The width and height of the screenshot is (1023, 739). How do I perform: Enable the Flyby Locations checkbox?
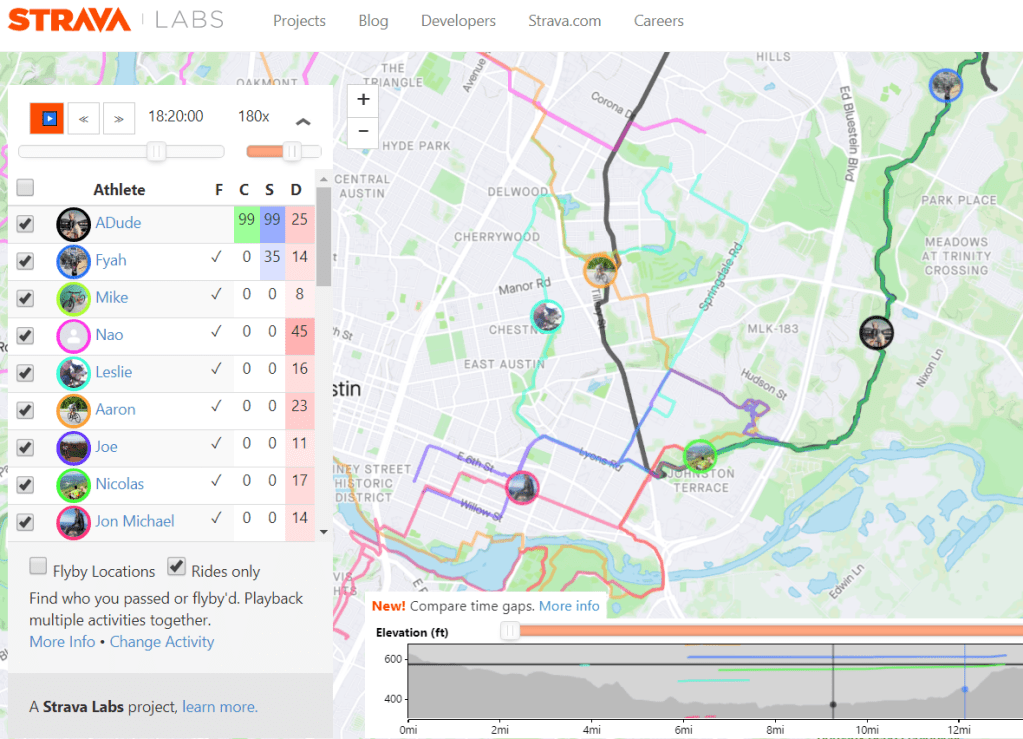pos(38,567)
